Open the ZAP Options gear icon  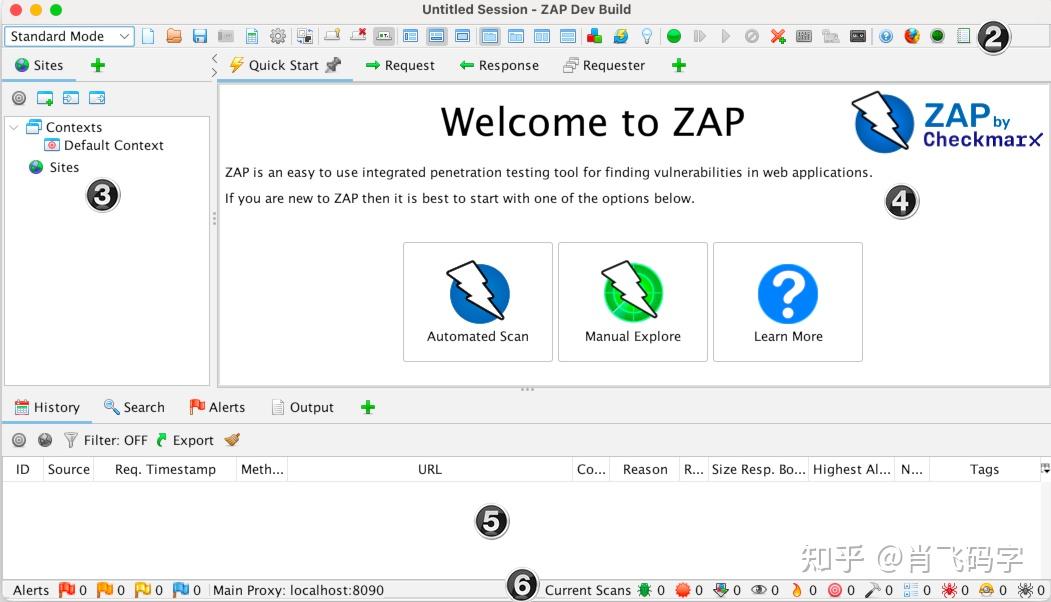point(279,36)
